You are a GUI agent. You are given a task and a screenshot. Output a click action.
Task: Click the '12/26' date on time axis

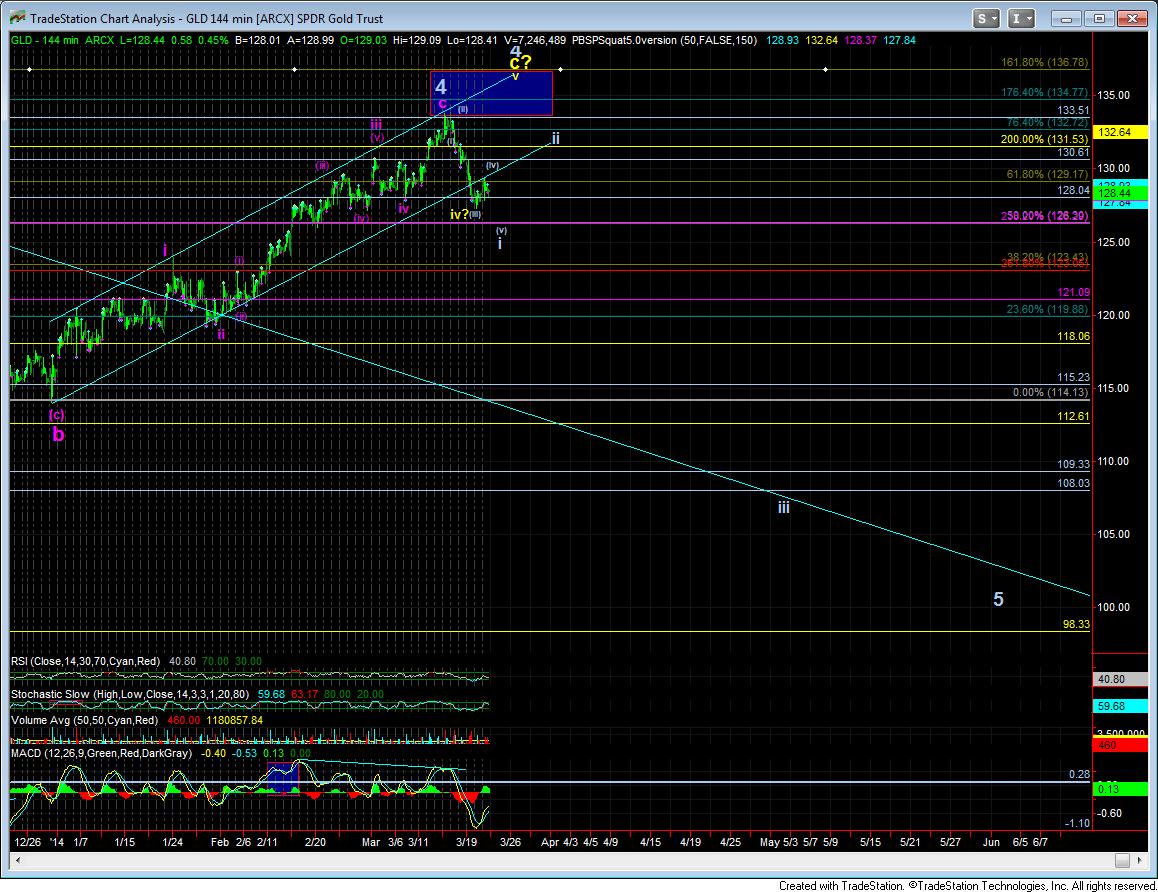coord(27,843)
